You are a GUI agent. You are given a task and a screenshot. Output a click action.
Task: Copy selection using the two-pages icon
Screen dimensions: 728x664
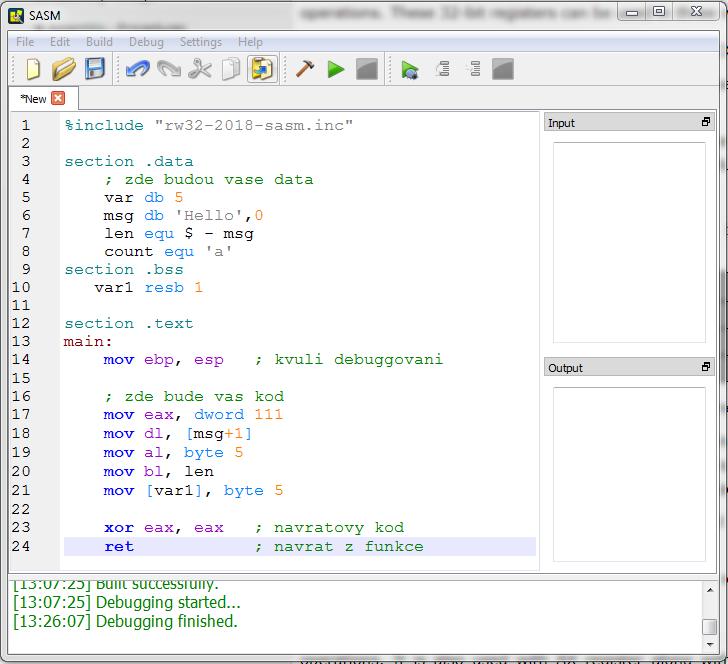(231, 70)
